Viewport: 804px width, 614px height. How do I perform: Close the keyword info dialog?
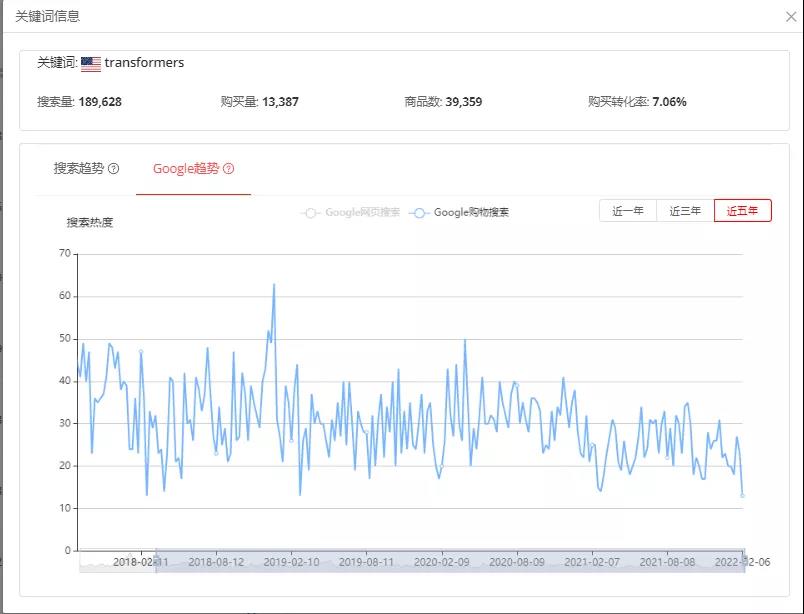[791, 17]
